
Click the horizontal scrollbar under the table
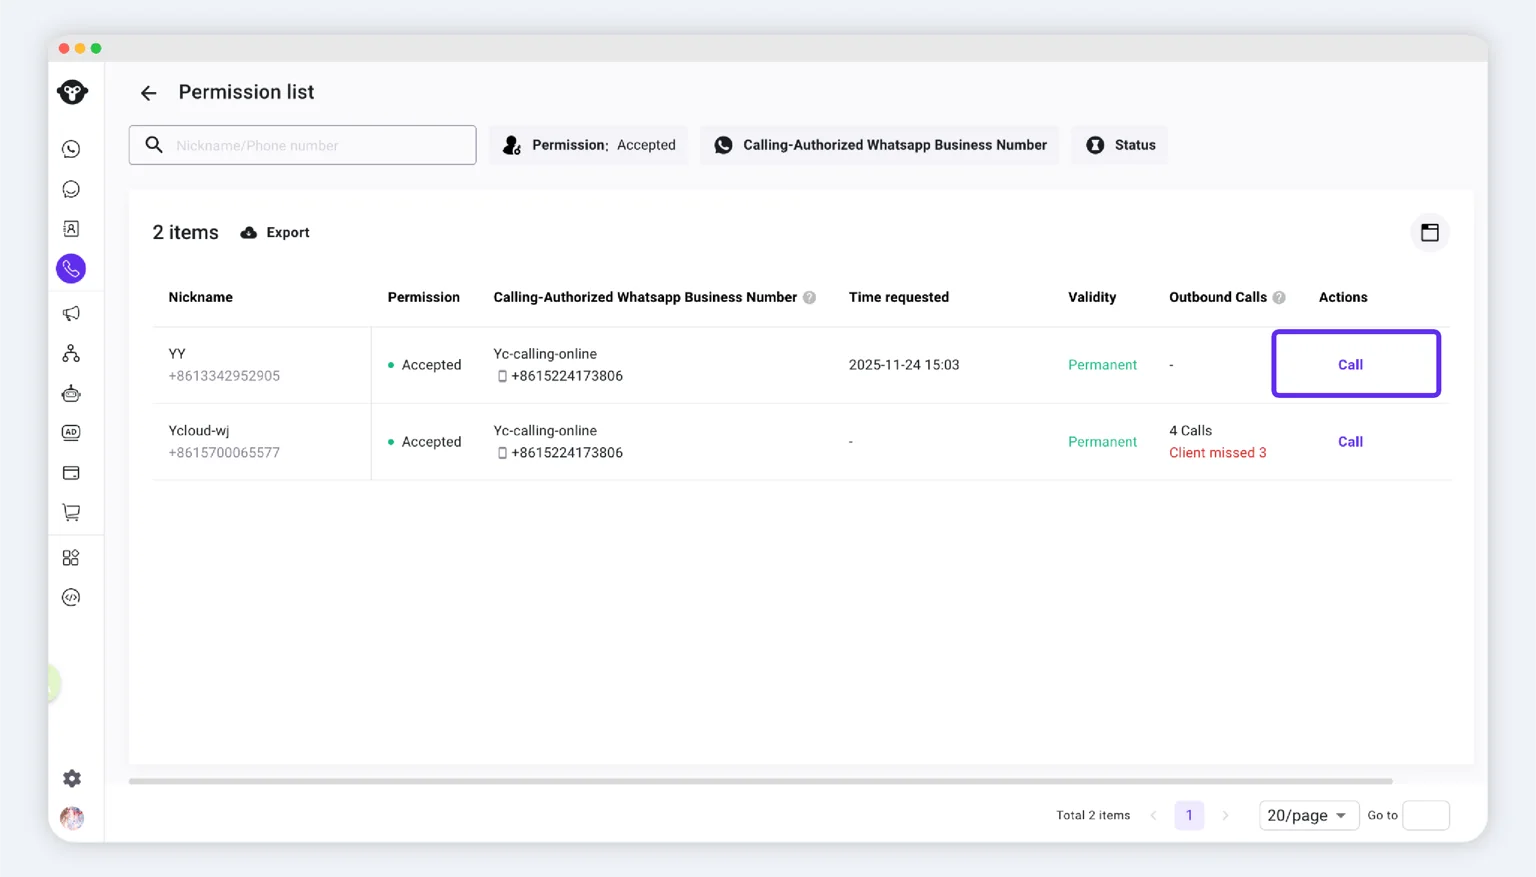[x=760, y=782]
